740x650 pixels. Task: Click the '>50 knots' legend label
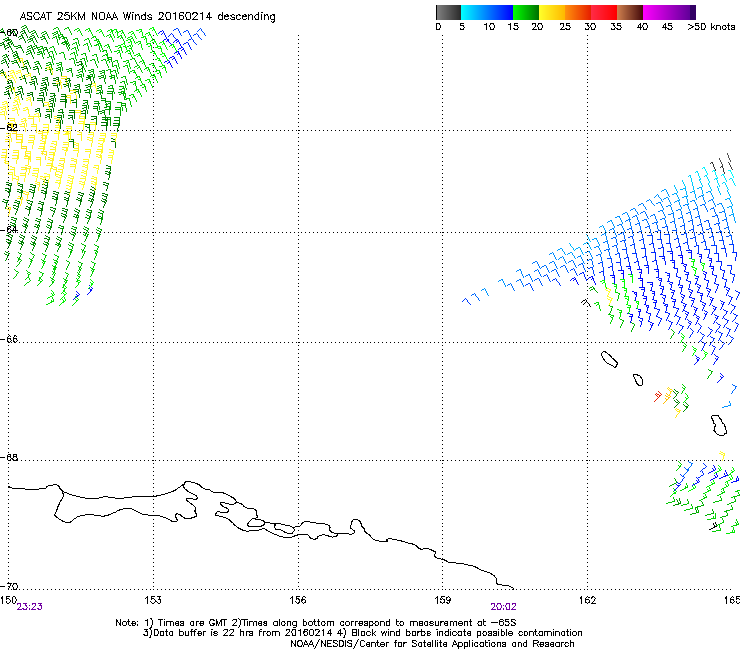click(x=711, y=27)
